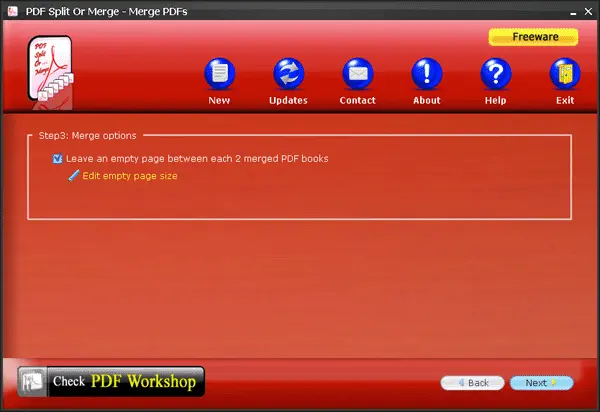The height and width of the screenshot is (412, 600).
Task: Click the Help question mark icon
Action: [x=496, y=73]
